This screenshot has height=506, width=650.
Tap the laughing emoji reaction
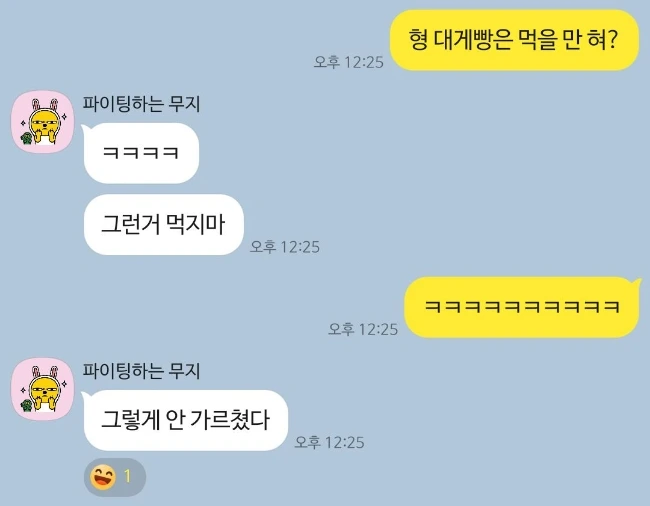click(103, 477)
